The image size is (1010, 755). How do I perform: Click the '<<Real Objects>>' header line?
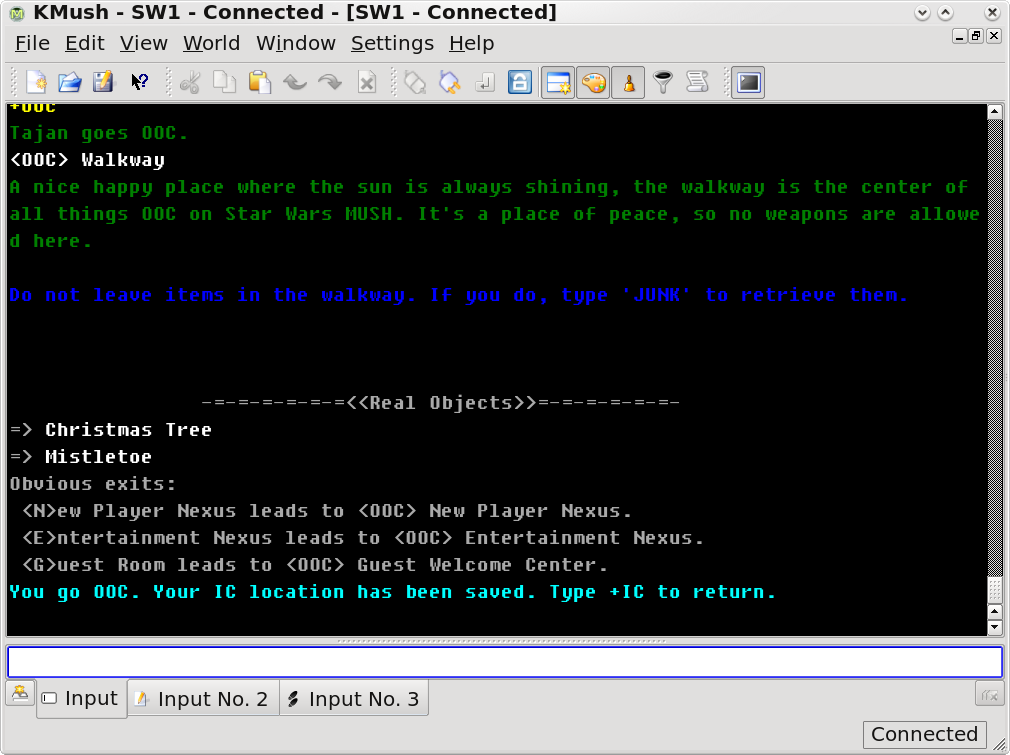(x=441, y=403)
